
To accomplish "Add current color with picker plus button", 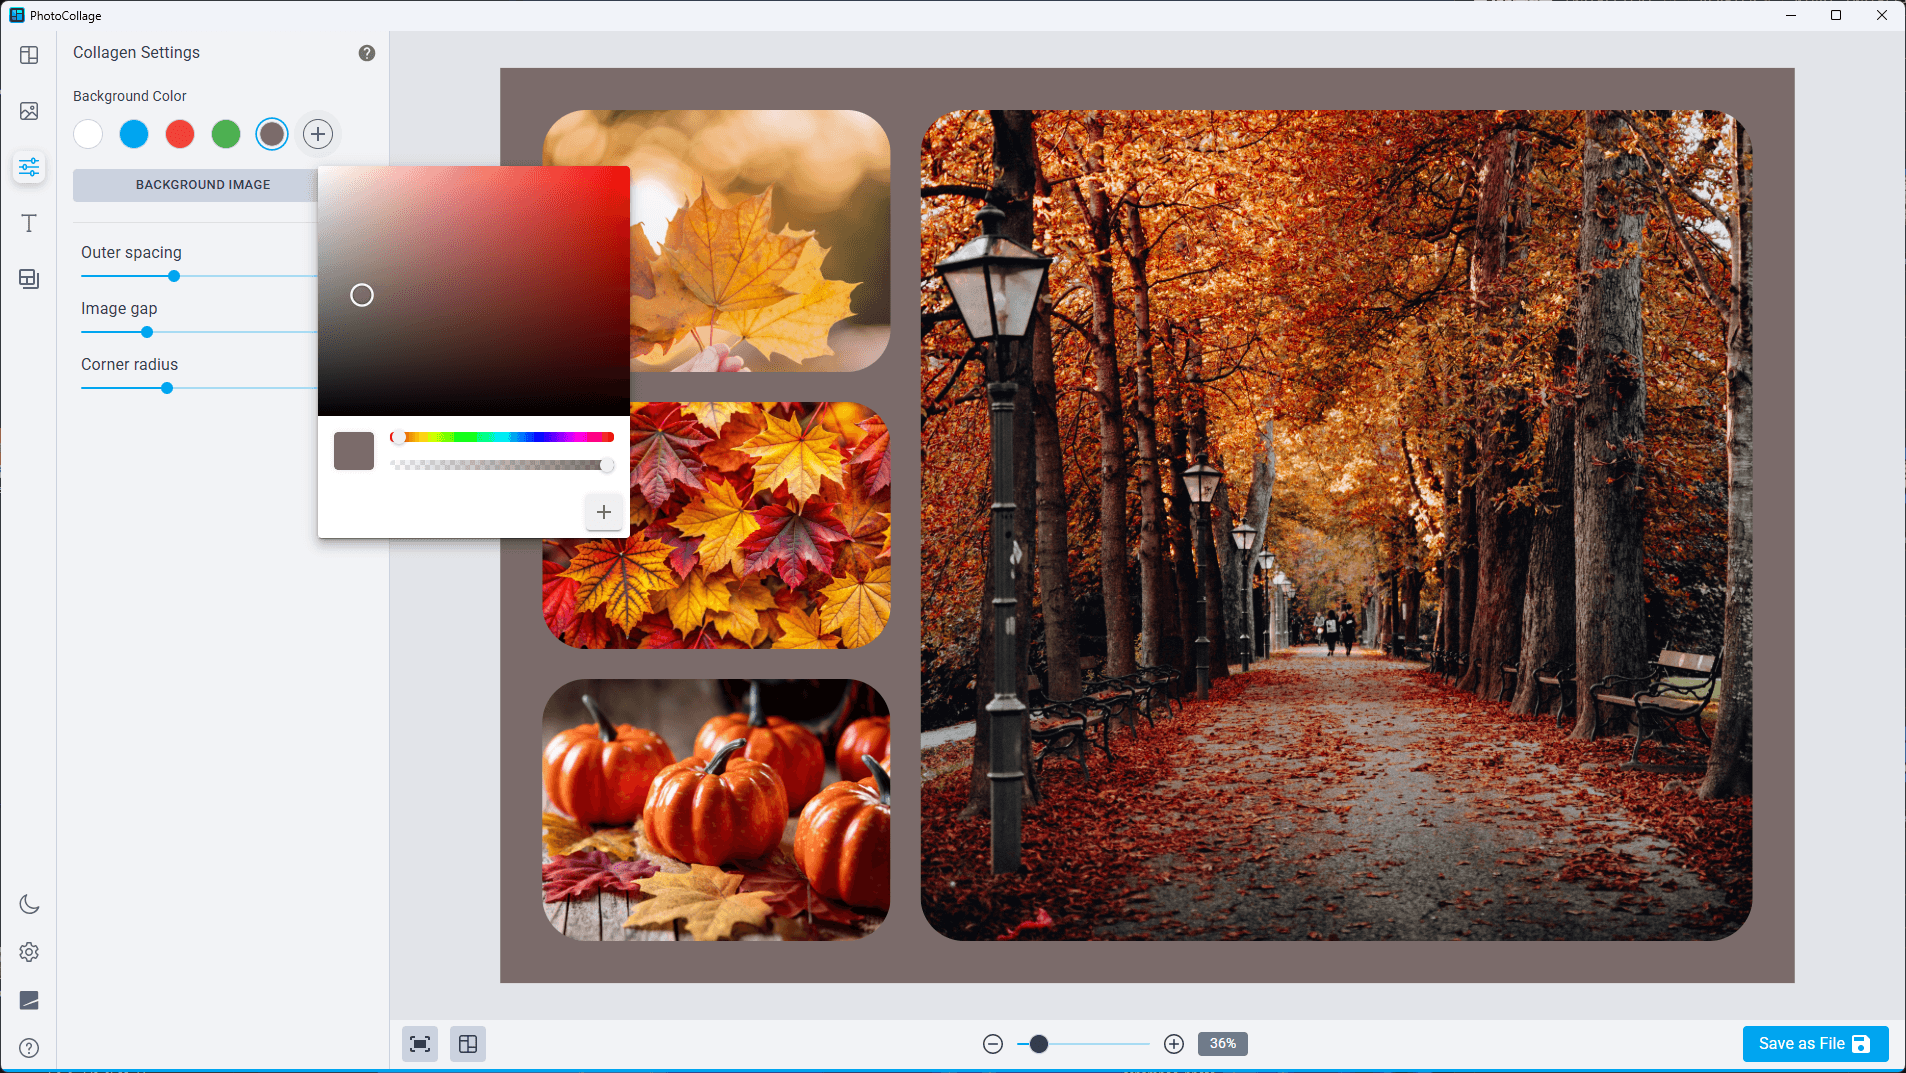I will pos(604,512).
